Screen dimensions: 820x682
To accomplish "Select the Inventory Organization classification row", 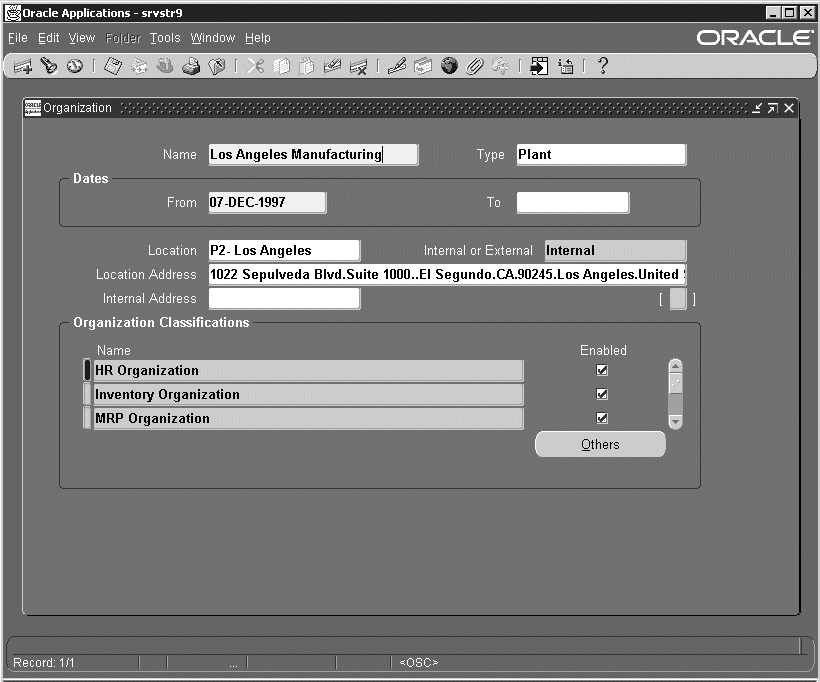I will tap(308, 394).
